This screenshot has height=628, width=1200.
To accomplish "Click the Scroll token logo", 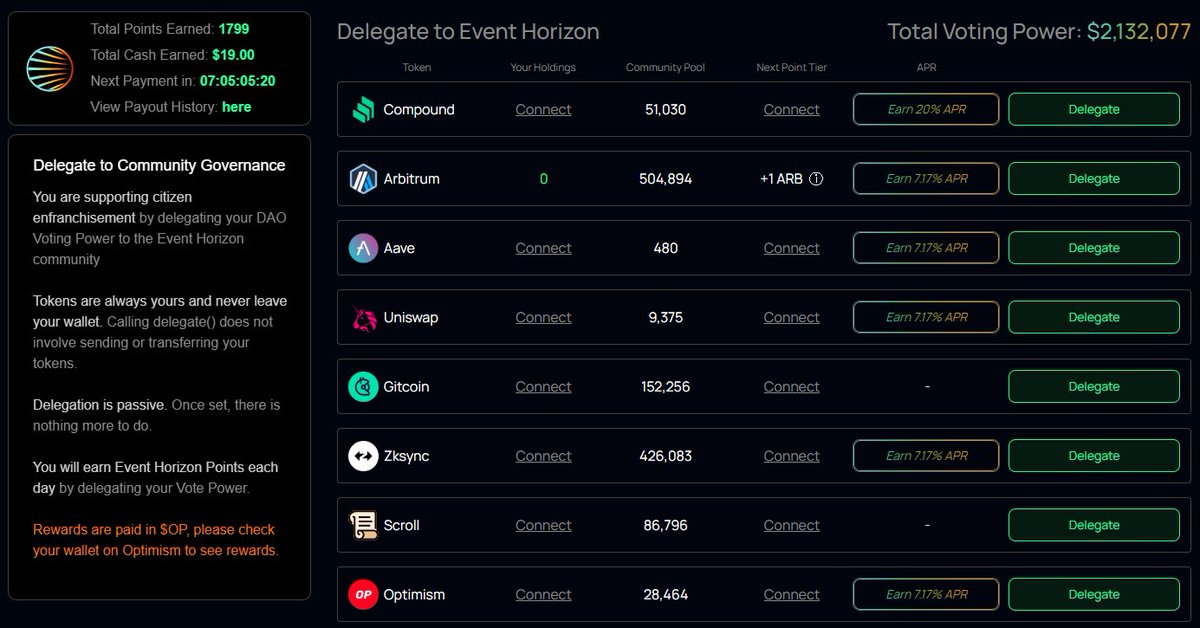I will [x=363, y=525].
